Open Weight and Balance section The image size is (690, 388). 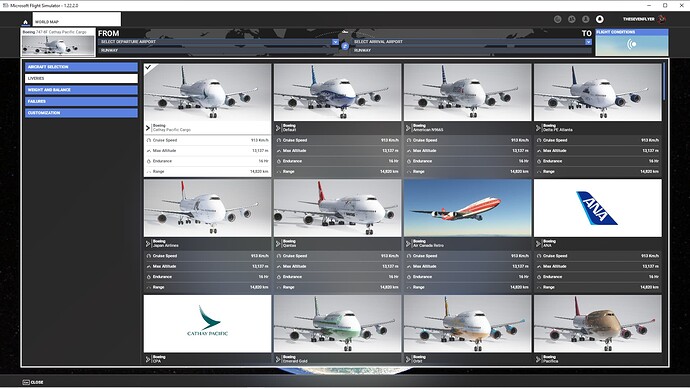[x=81, y=90]
